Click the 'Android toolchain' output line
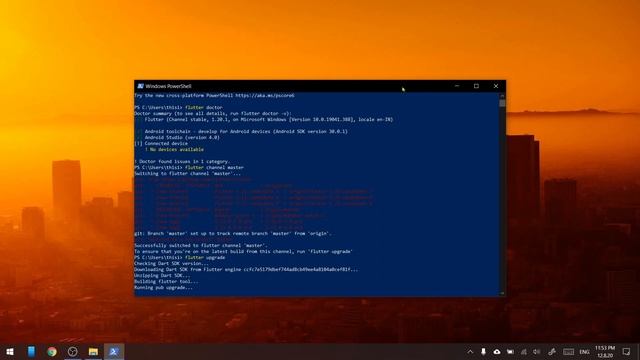 [x=246, y=131]
